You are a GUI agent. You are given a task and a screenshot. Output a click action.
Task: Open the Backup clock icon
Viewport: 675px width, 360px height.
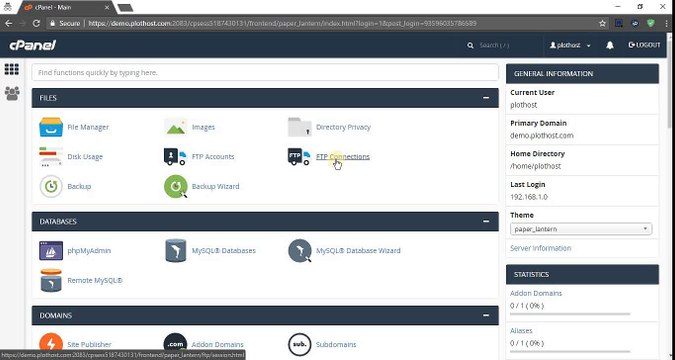51,186
